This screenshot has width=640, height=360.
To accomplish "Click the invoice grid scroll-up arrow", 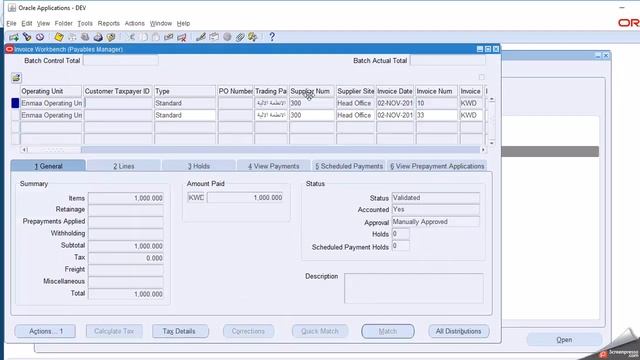I will 492,100.
